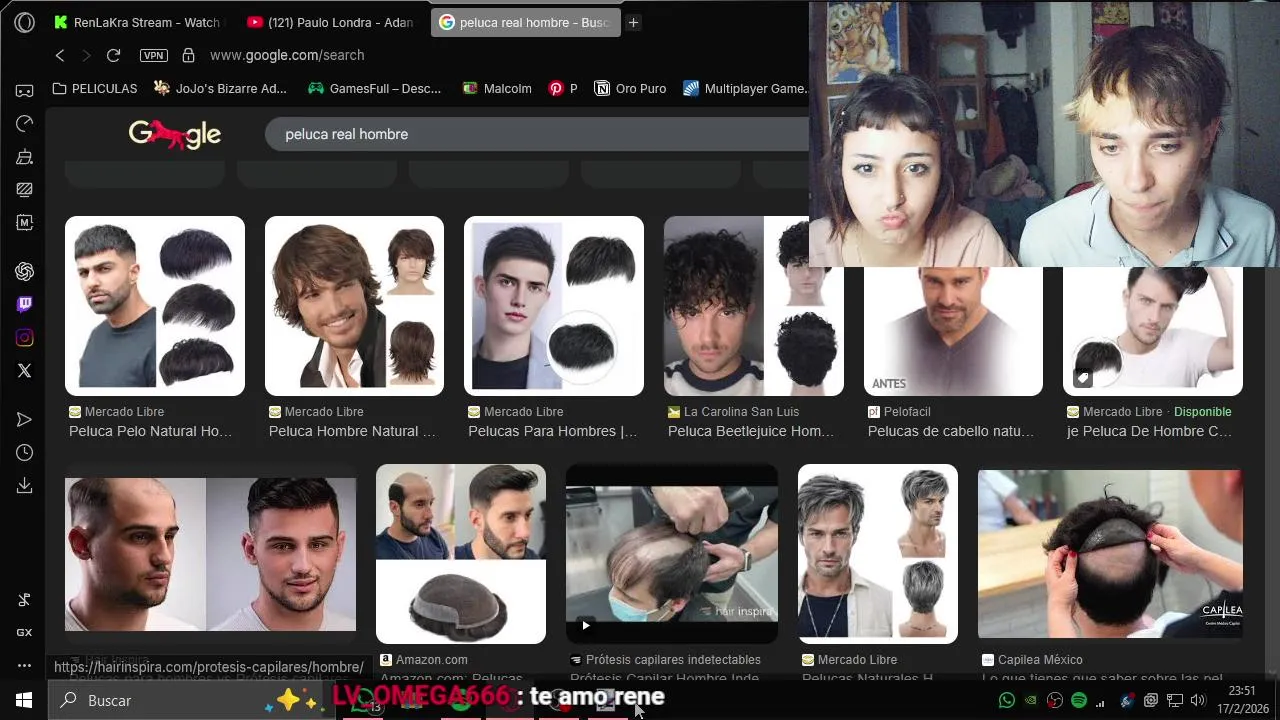Open Downloads icon in sidebar

(x=25, y=486)
